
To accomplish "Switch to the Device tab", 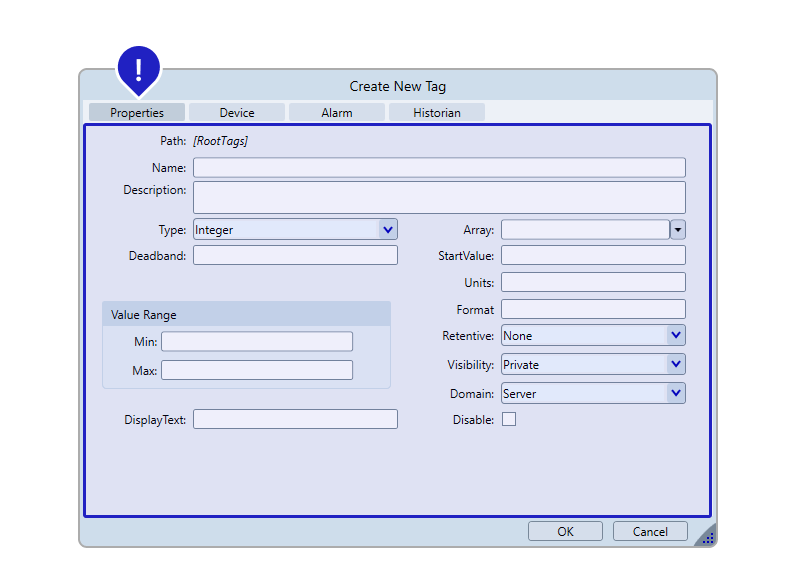I will [237, 113].
